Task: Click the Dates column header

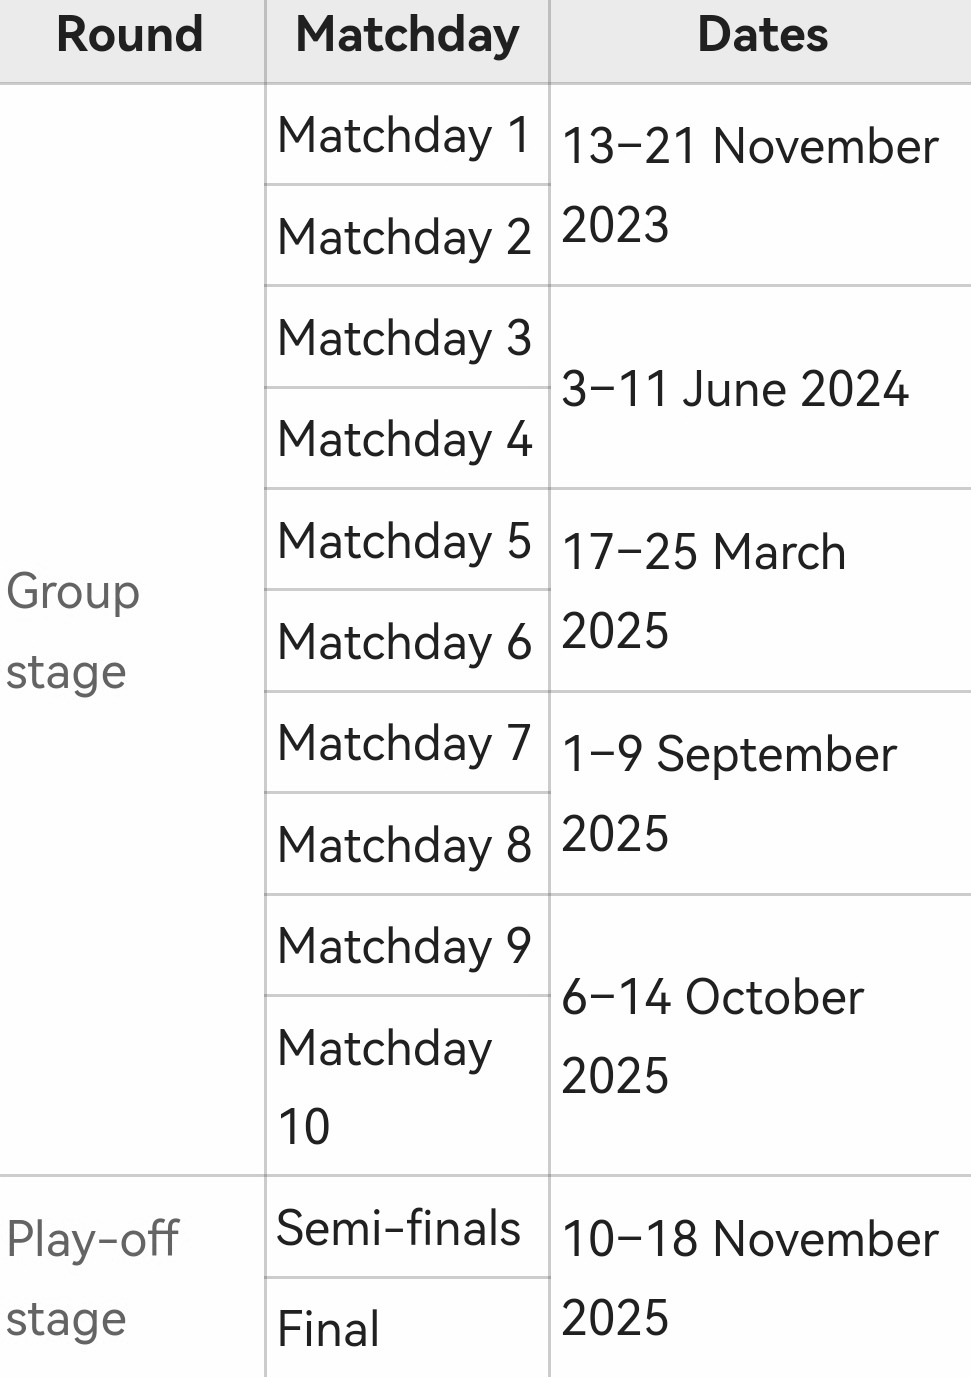Action: pyautogui.click(x=762, y=35)
